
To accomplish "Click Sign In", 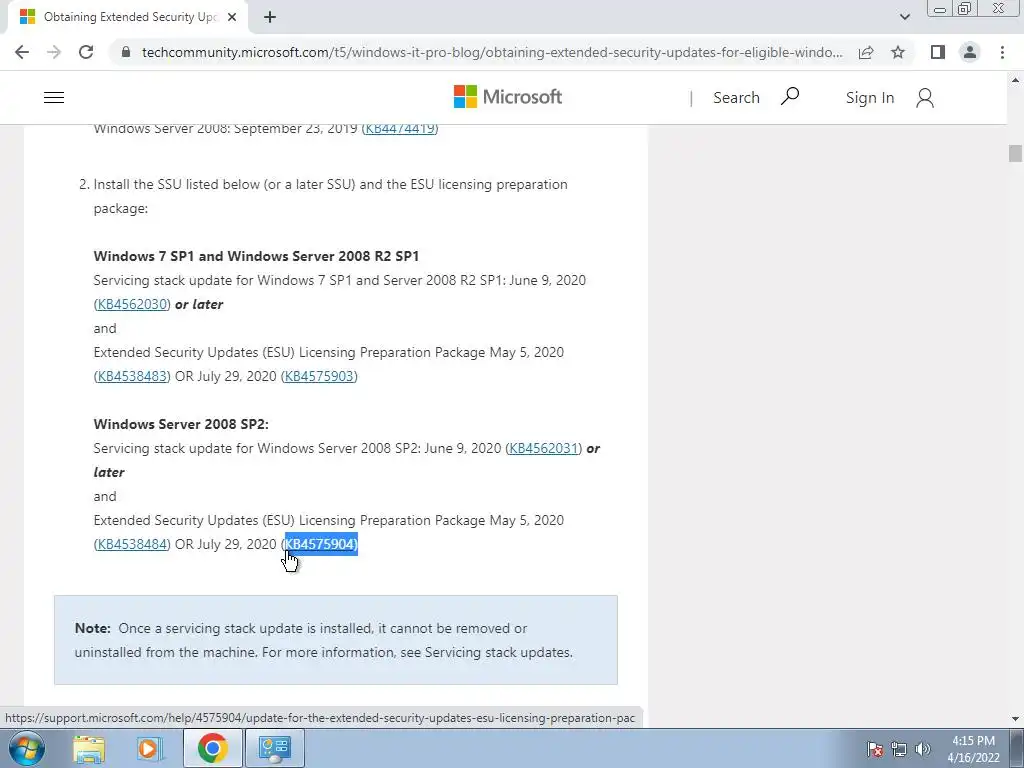I will (869, 97).
